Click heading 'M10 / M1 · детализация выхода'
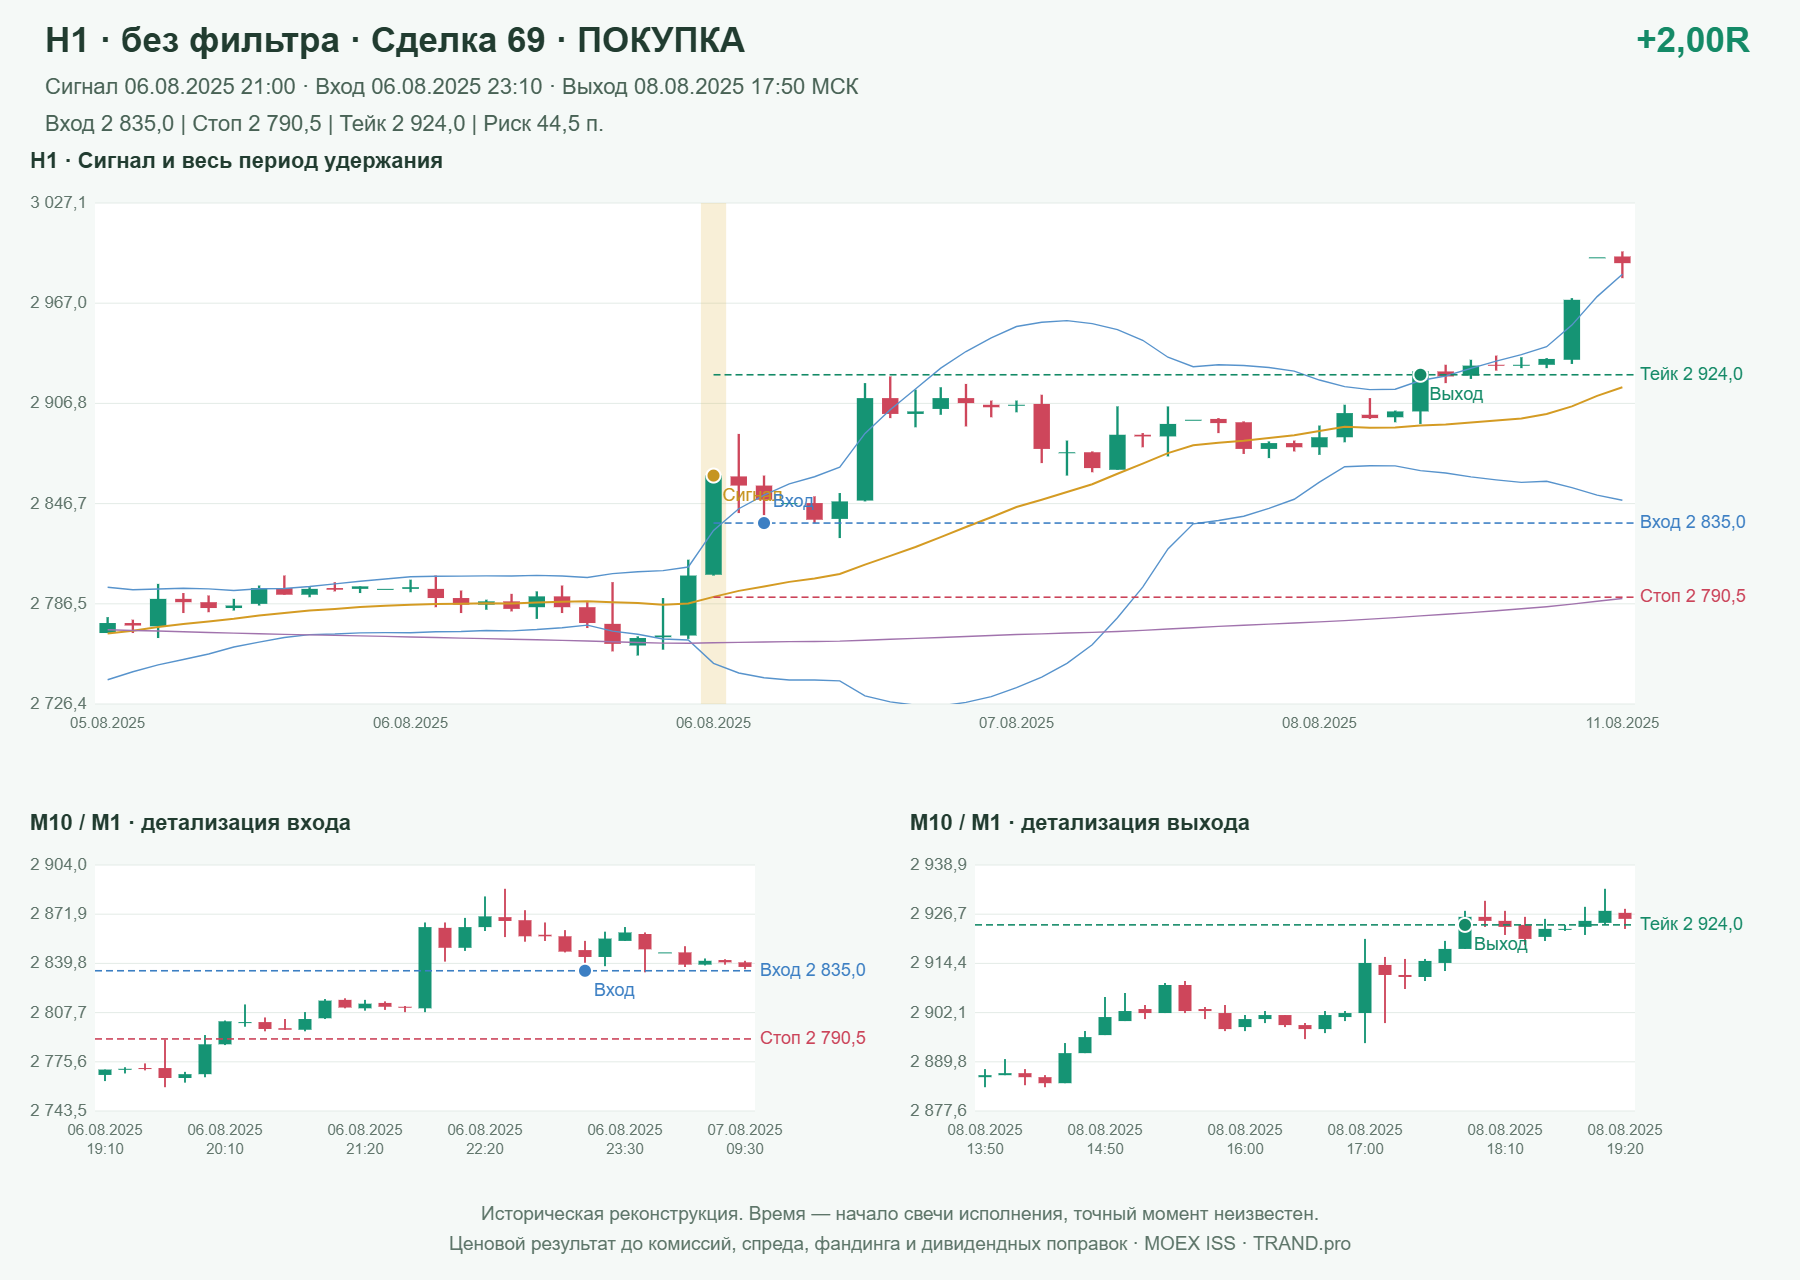The width and height of the screenshot is (1800, 1280). [x=1080, y=823]
